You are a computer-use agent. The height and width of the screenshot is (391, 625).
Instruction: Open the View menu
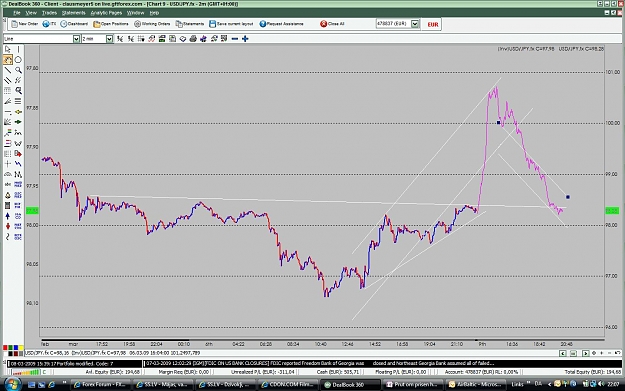(x=31, y=13)
